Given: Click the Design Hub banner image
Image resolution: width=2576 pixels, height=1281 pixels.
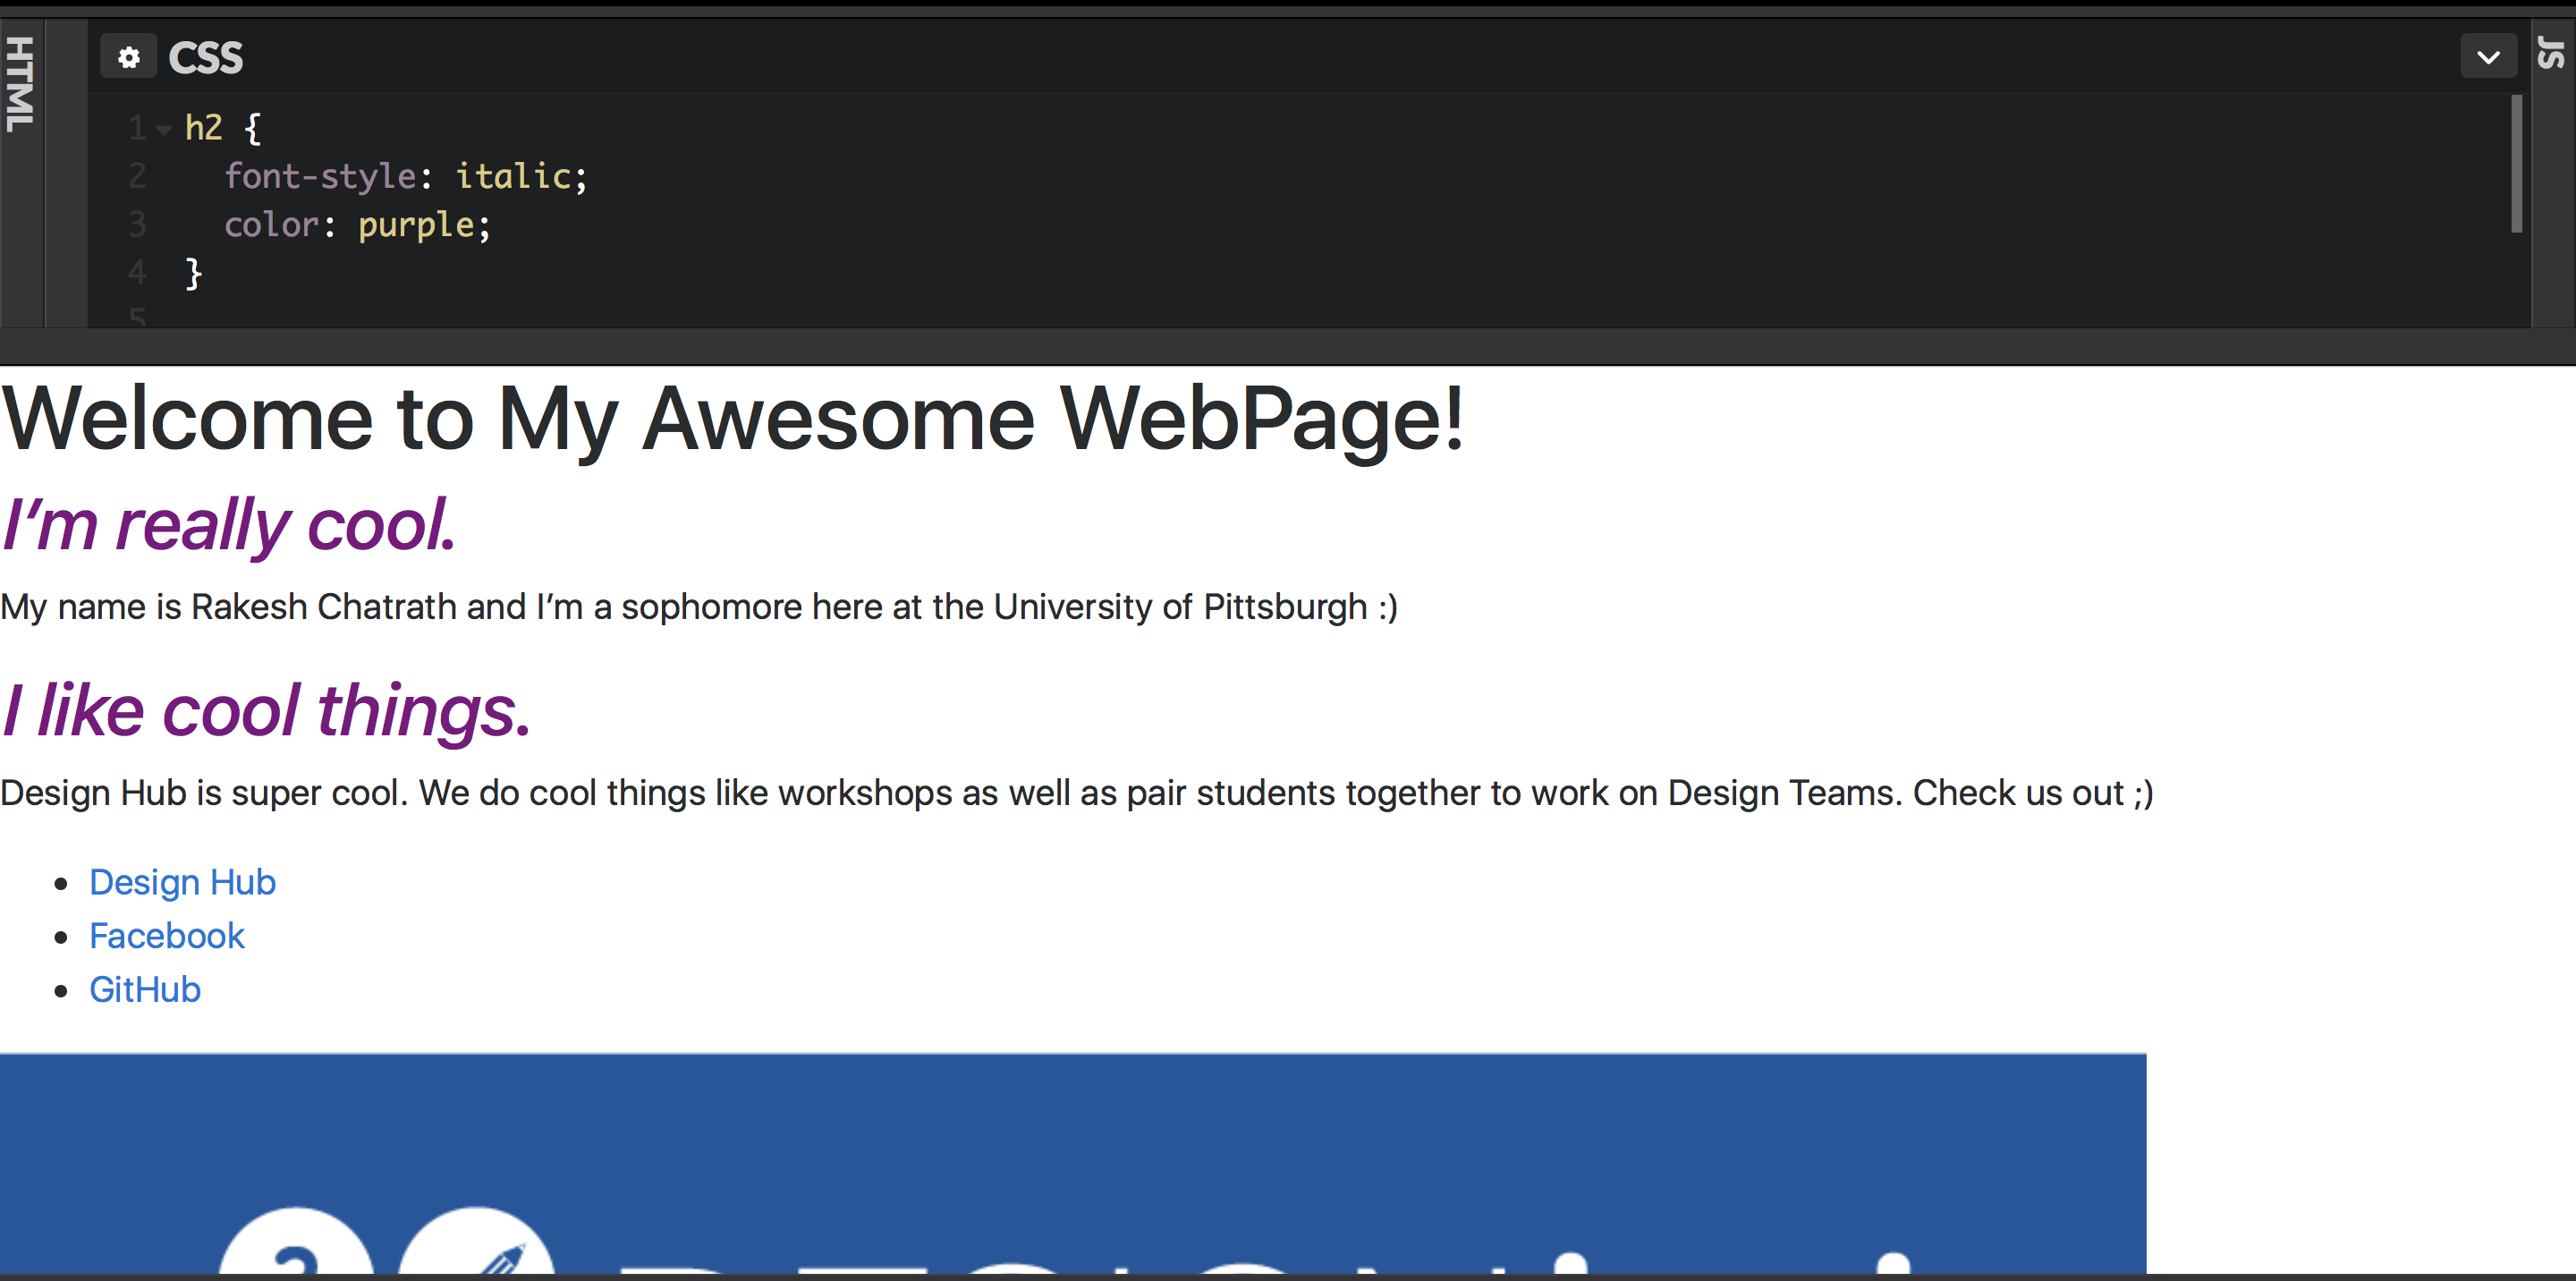Looking at the screenshot, I should click(x=1073, y=1163).
